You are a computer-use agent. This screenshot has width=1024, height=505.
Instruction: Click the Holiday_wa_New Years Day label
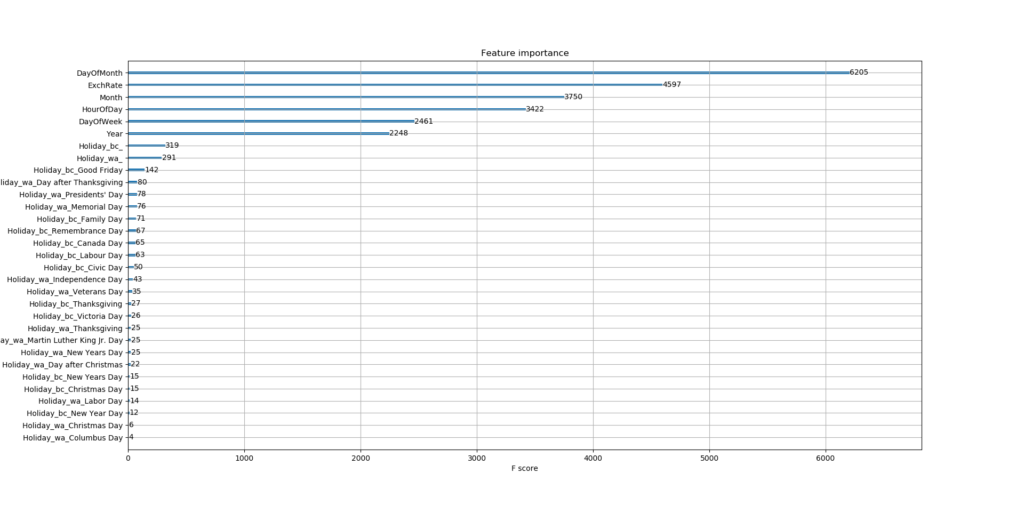(71, 352)
